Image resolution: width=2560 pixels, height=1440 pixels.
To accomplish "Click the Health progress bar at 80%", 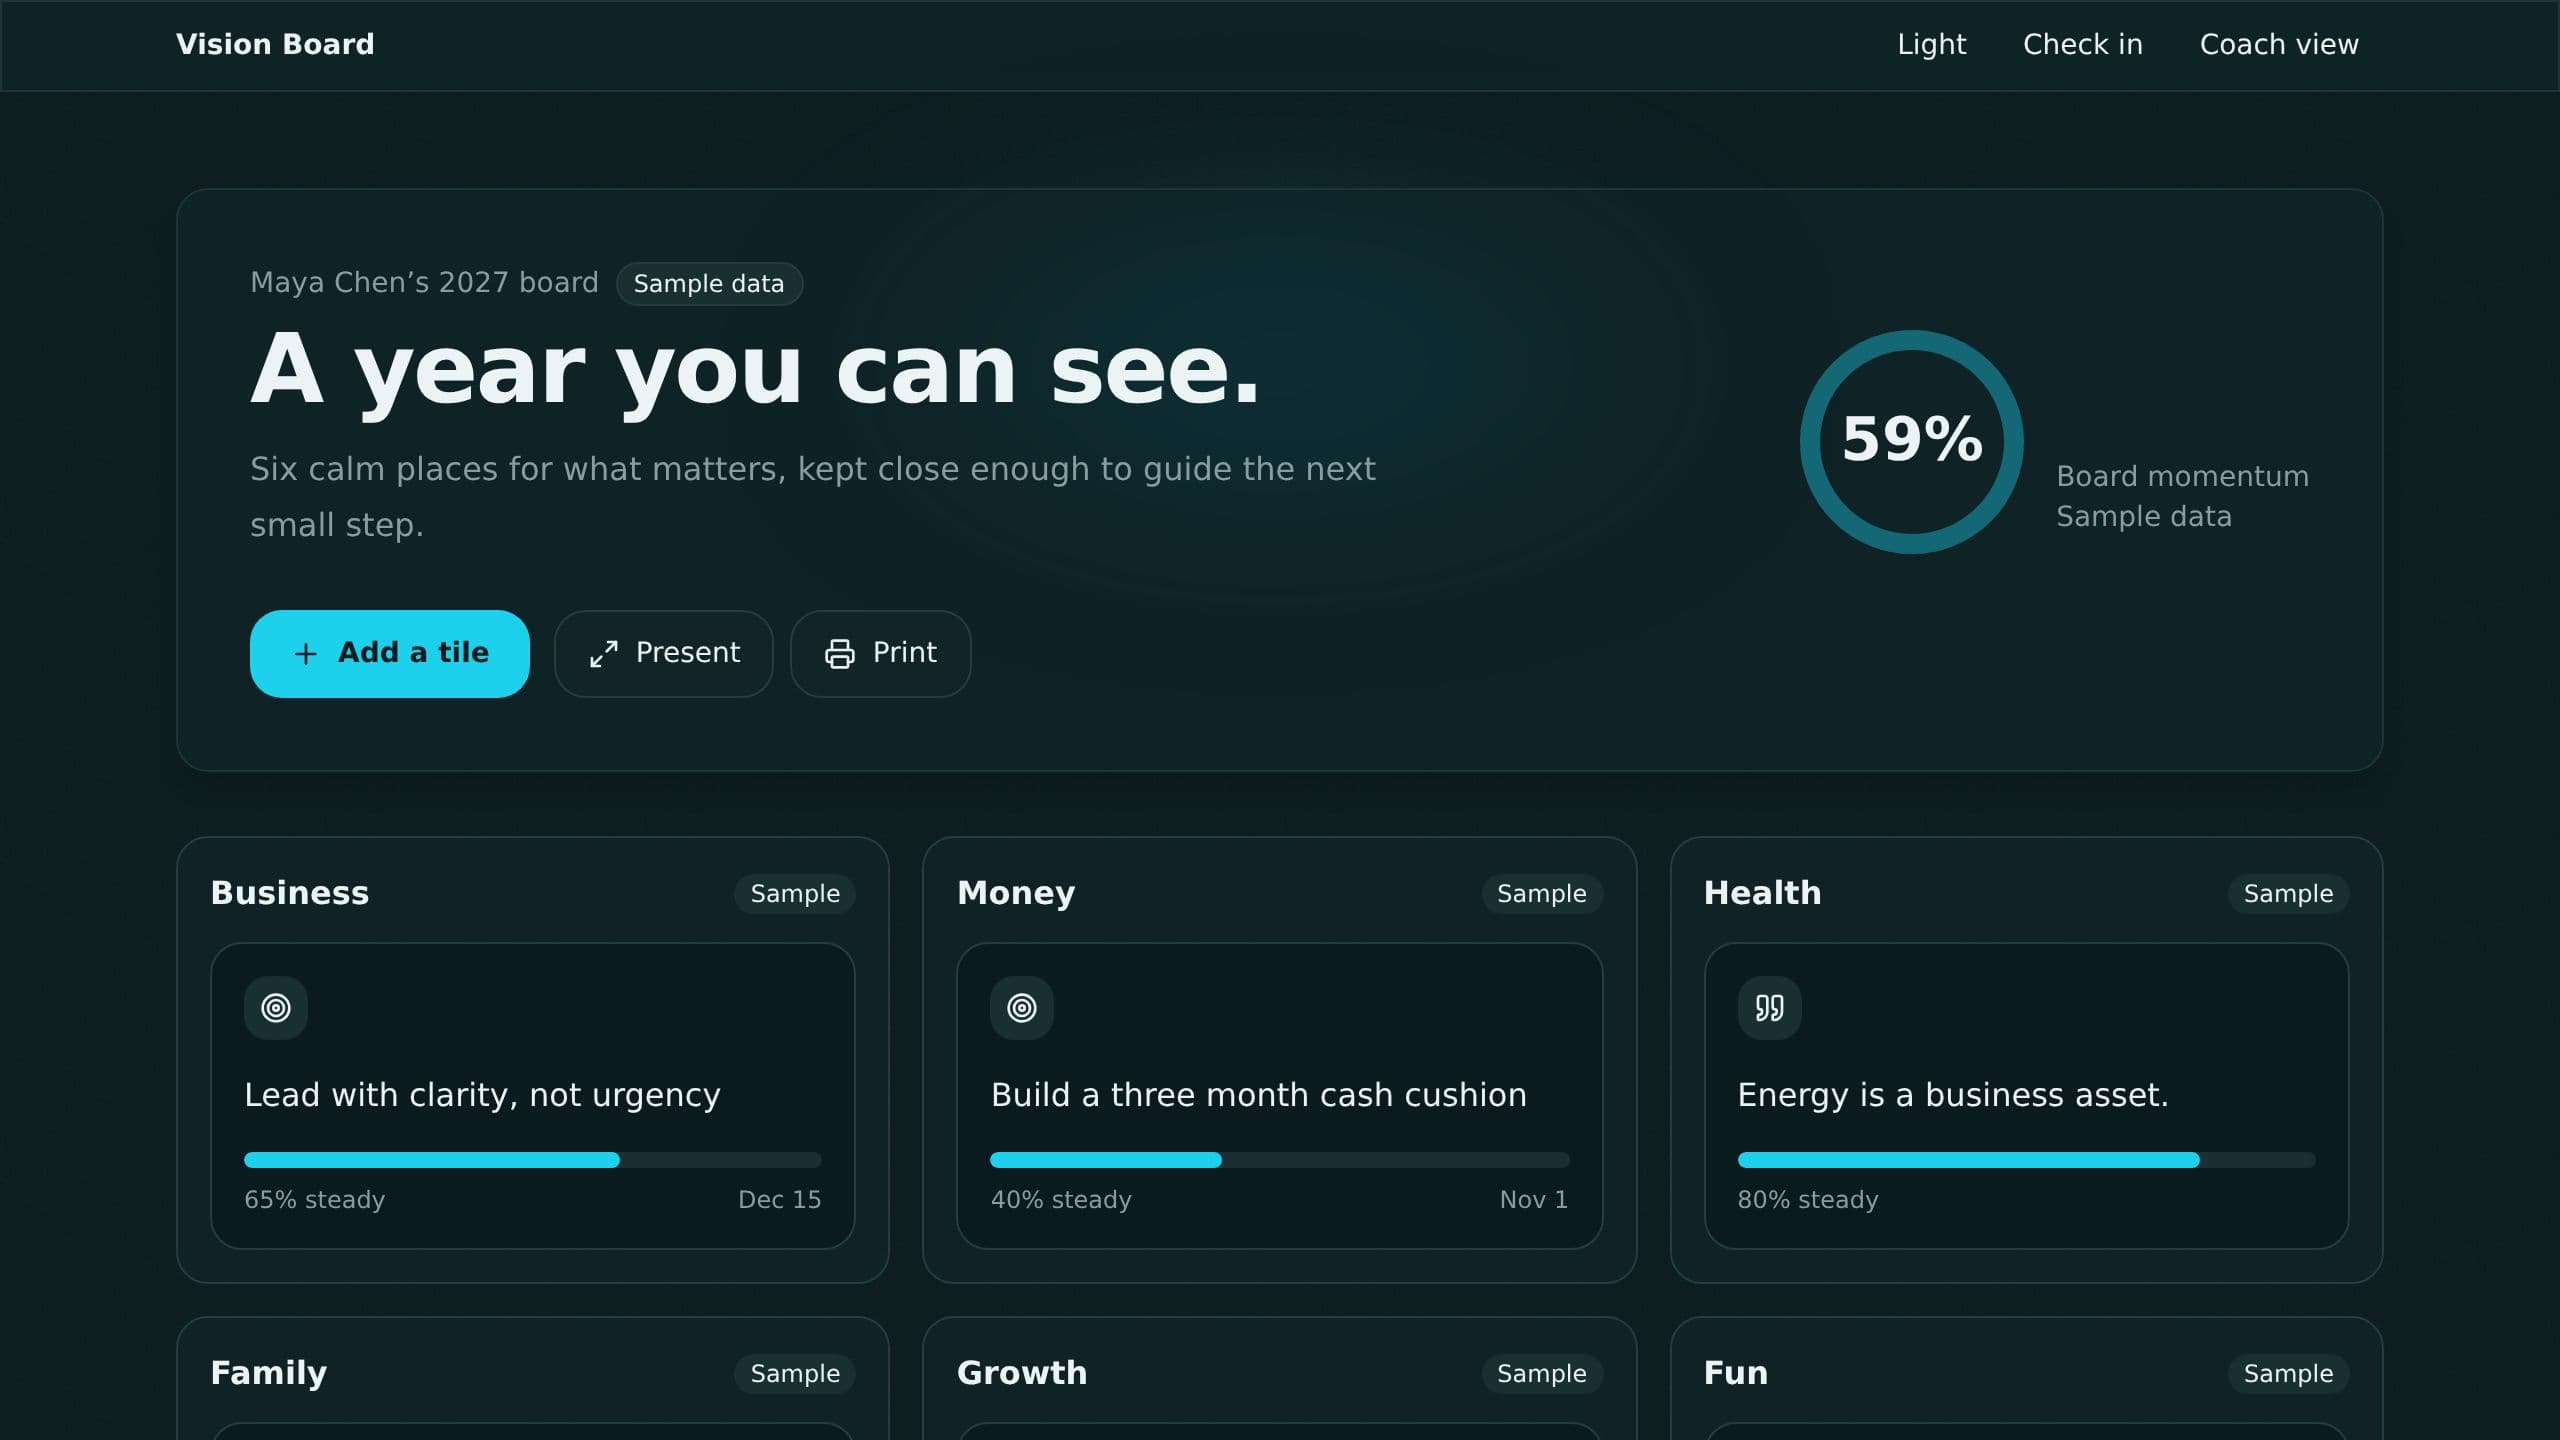I will (x=2026, y=1160).
